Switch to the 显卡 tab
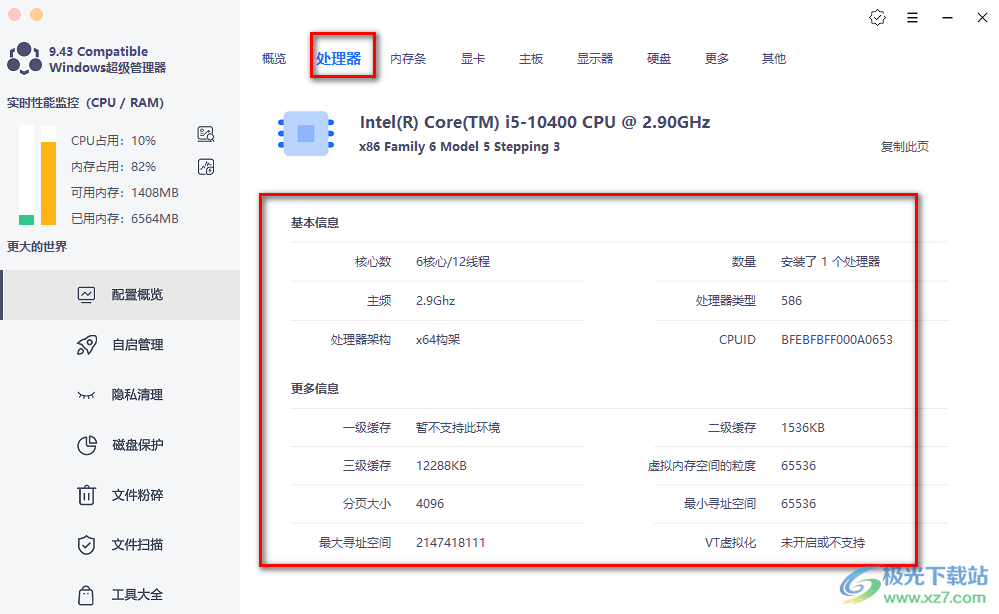This screenshot has width=999, height=614. (473, 59)
